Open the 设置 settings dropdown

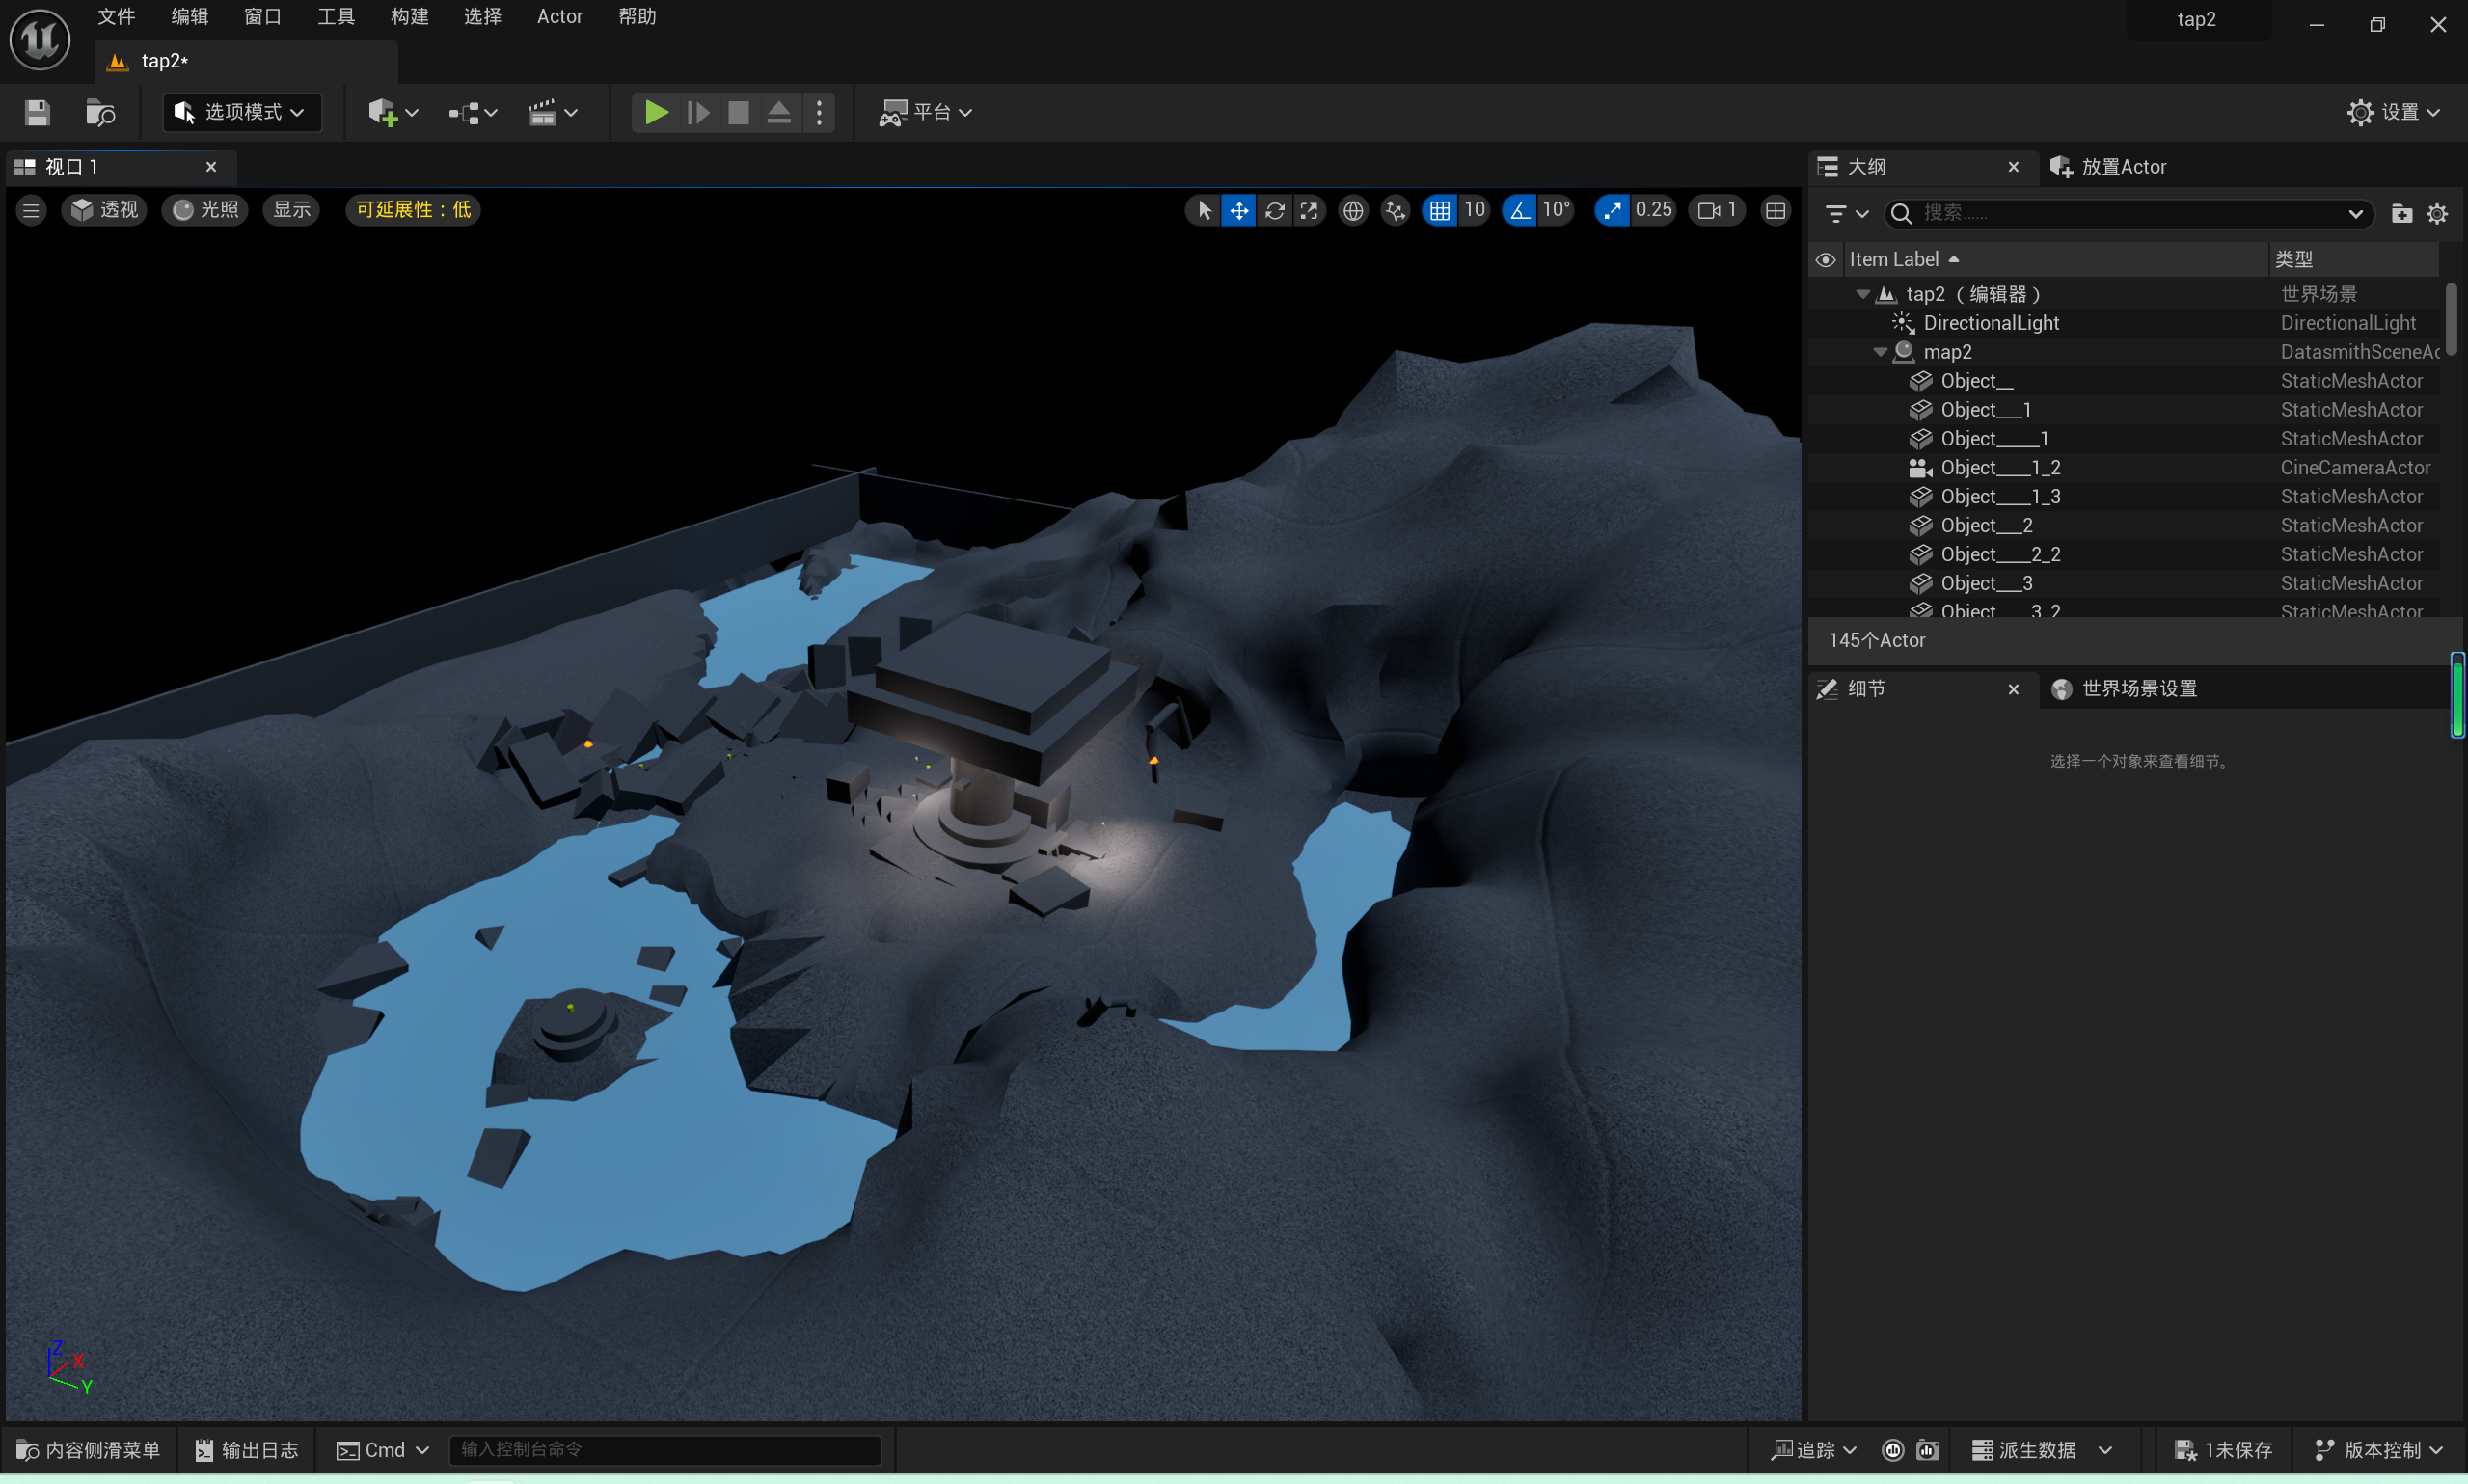pos(2394,112)
